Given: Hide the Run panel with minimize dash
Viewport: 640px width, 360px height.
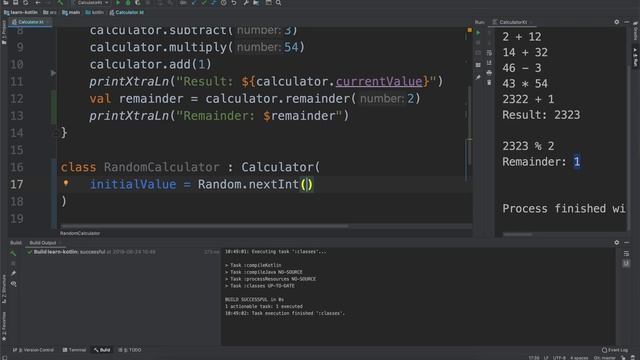Looking at the screenshot, I should coord(627,22).
